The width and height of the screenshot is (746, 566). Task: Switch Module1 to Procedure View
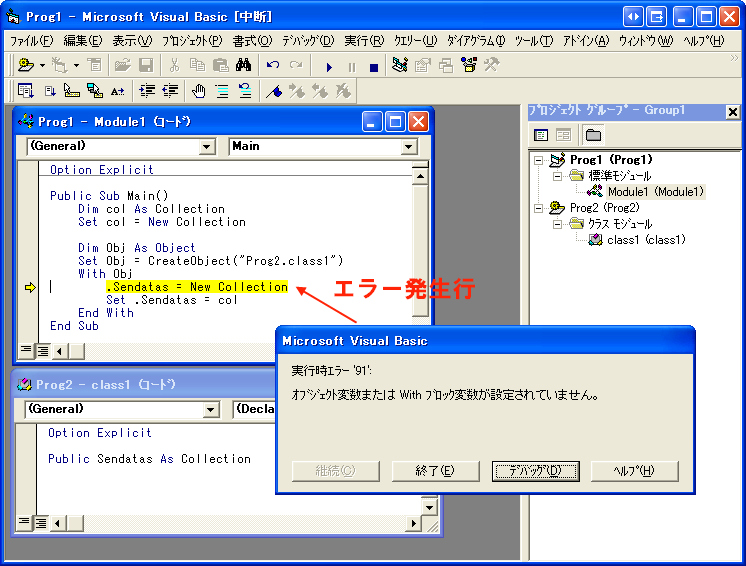[x=26, y=351]
